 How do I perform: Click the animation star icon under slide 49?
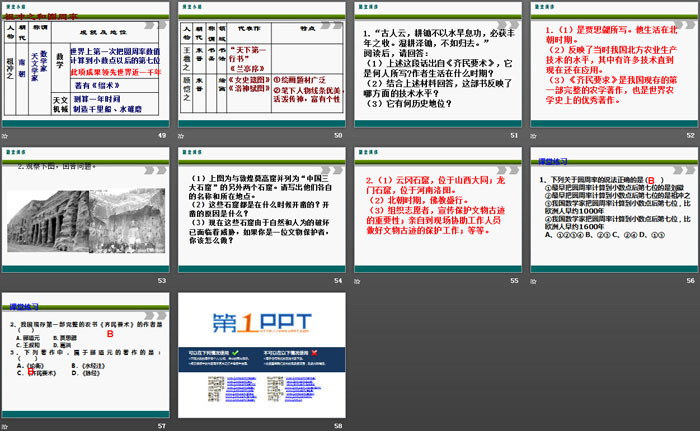6,135
